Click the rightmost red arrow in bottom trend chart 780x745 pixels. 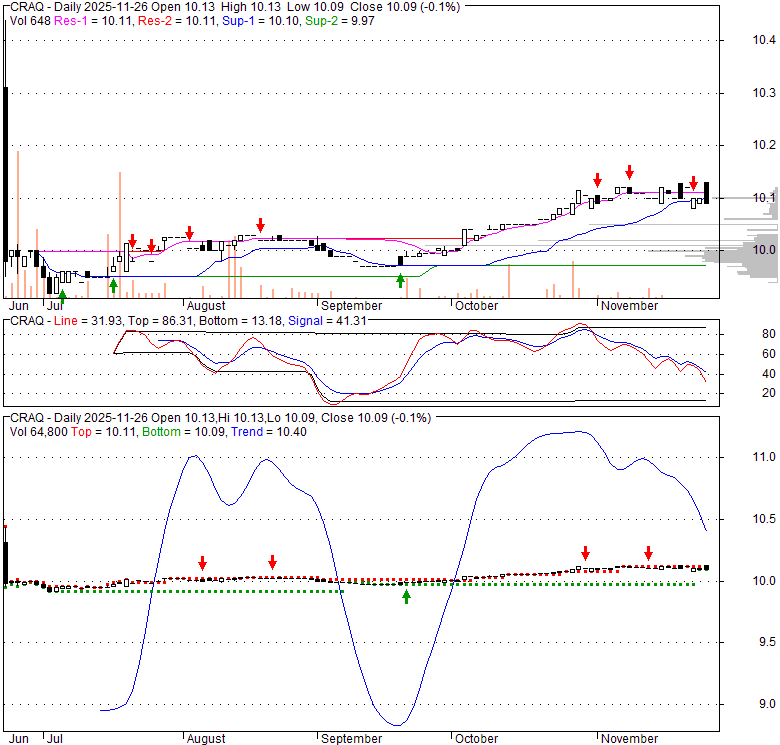coord(648,552)
